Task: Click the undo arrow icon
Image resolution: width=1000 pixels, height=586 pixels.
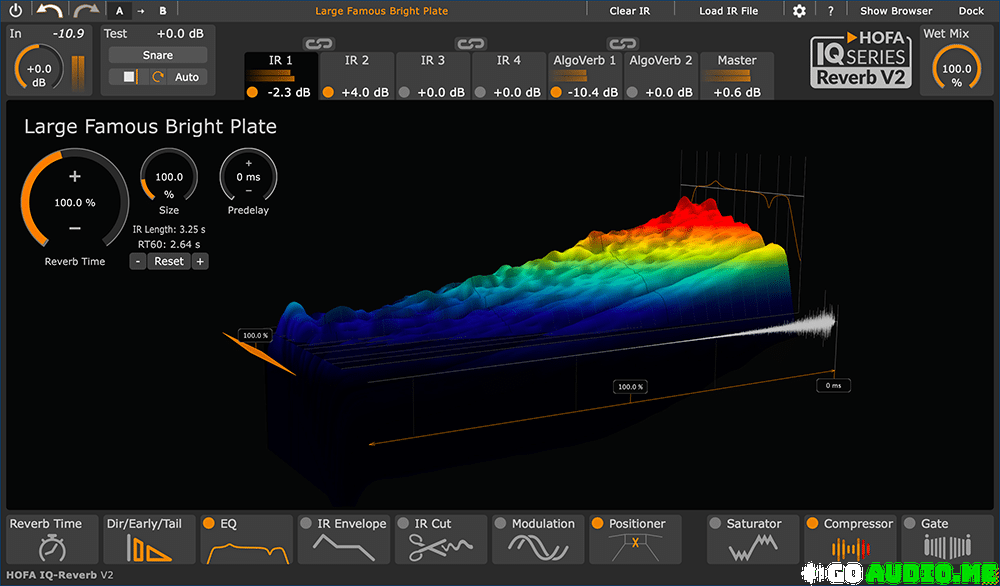Action: [50, 11]
